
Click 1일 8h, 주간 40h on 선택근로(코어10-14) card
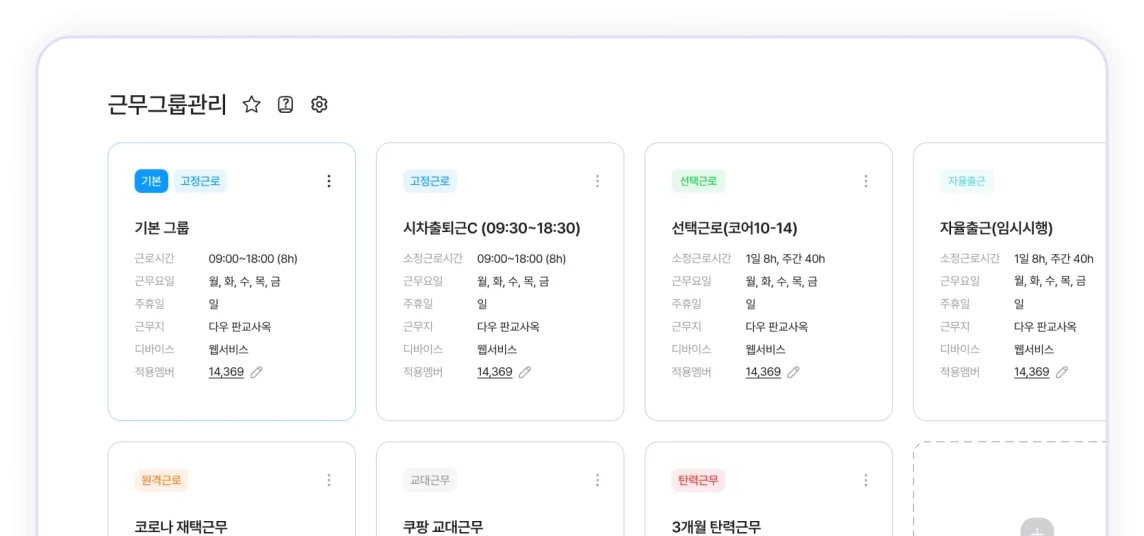(x=786, y=259)
